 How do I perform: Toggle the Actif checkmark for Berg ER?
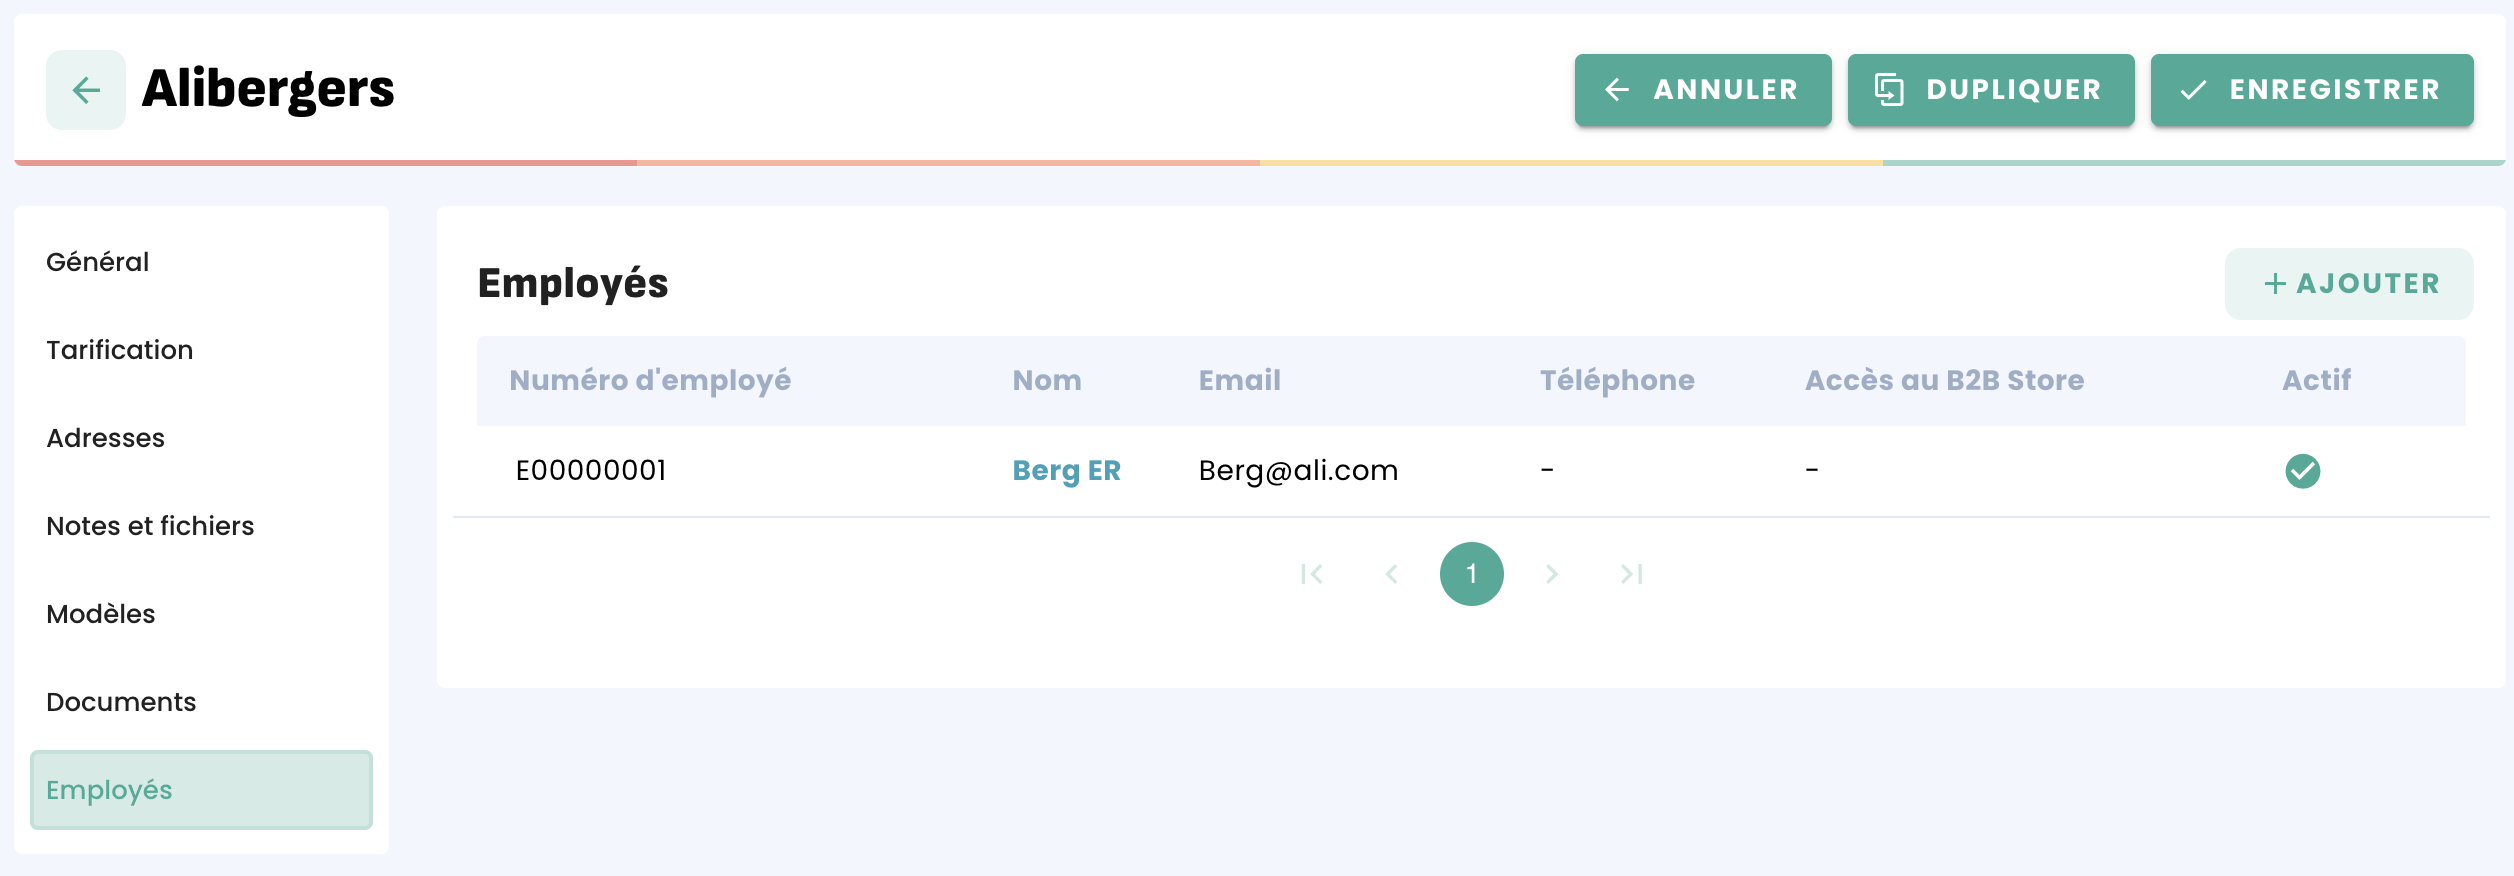pos(2302,471)
